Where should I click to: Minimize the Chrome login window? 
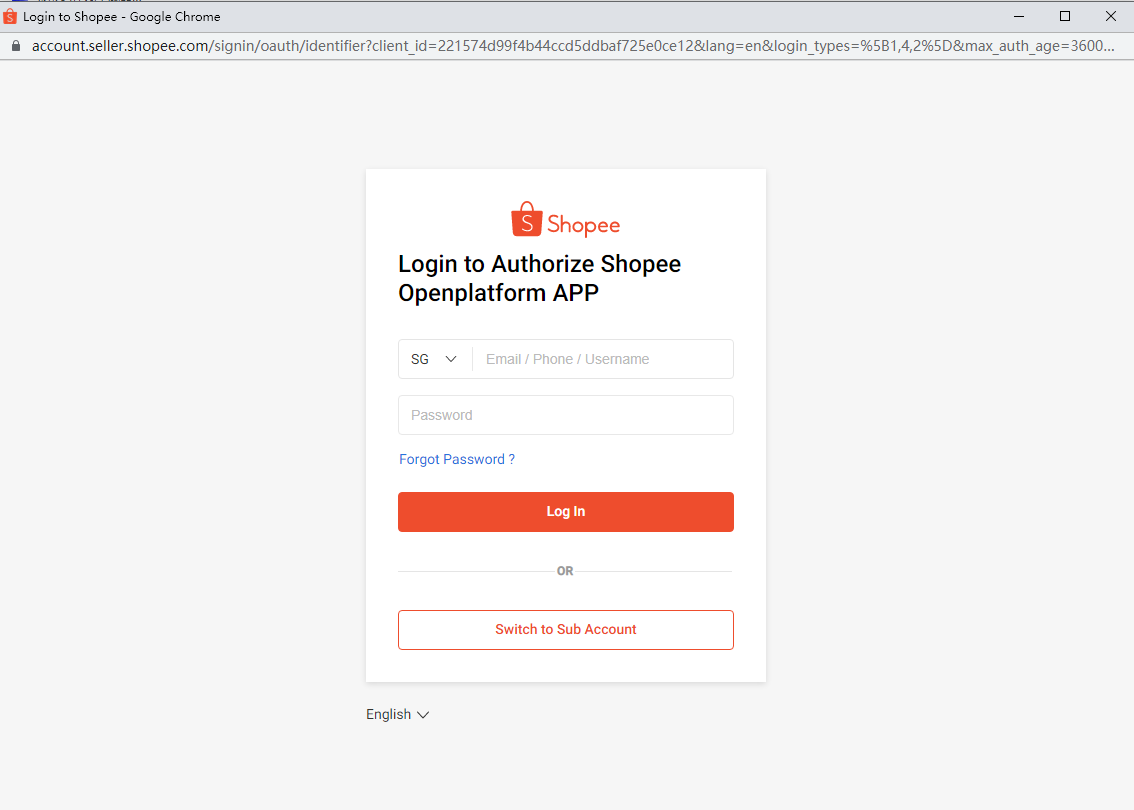point(1018,17)
